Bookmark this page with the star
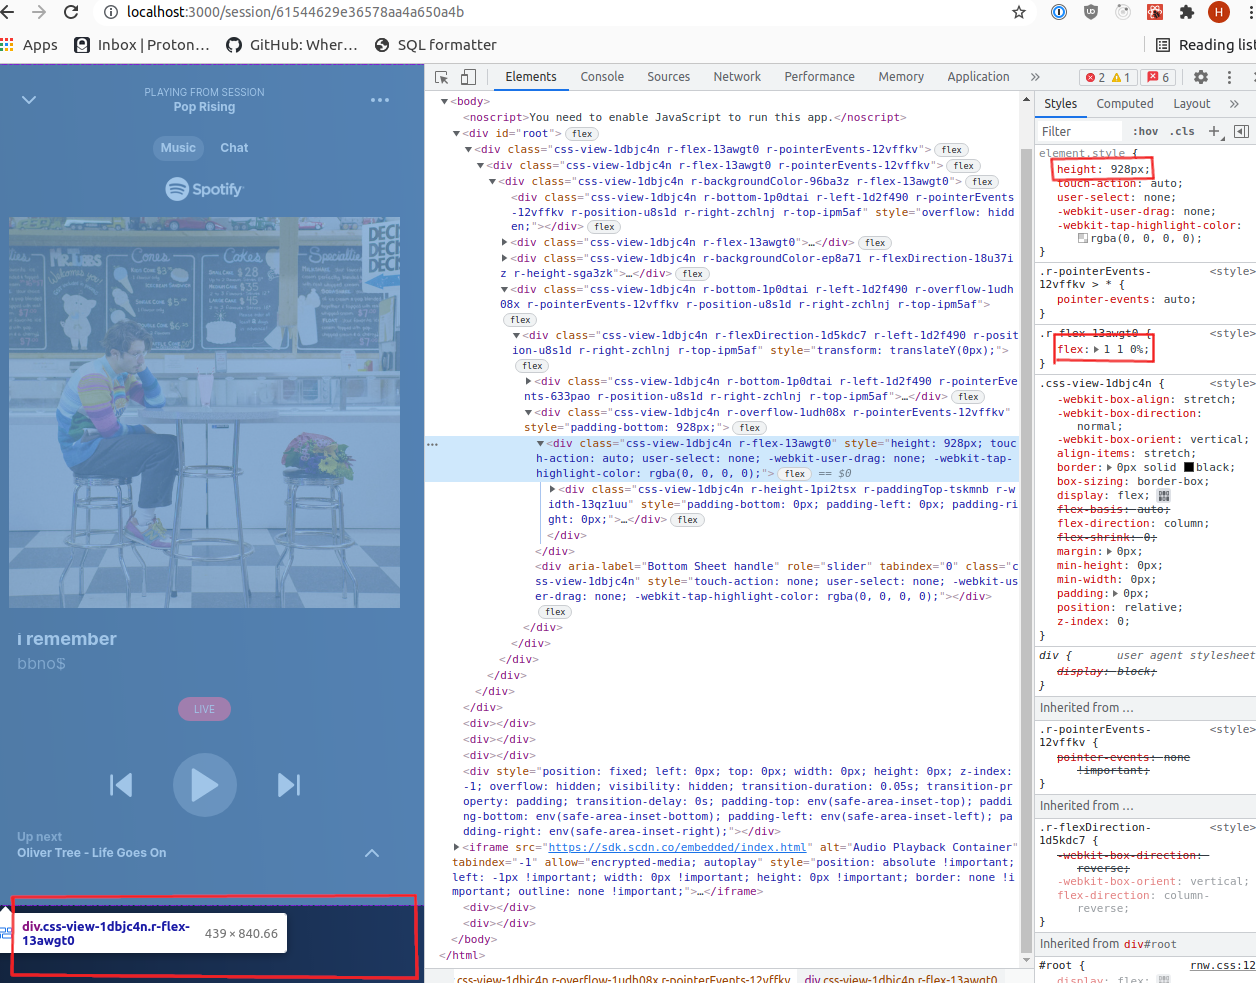Image resolution: width=1256 pixels, height=983 pixels. [1017, 13]
